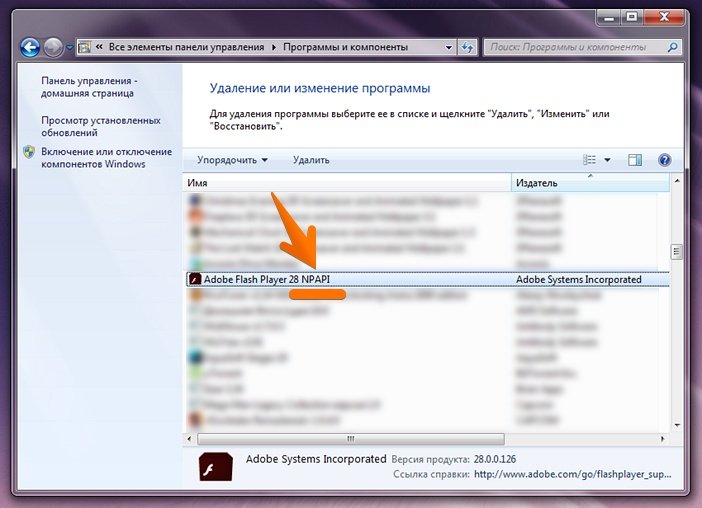Click the change view icon
Image resolution: width=702 pixels, height=508 pixels.
[589, 160]
